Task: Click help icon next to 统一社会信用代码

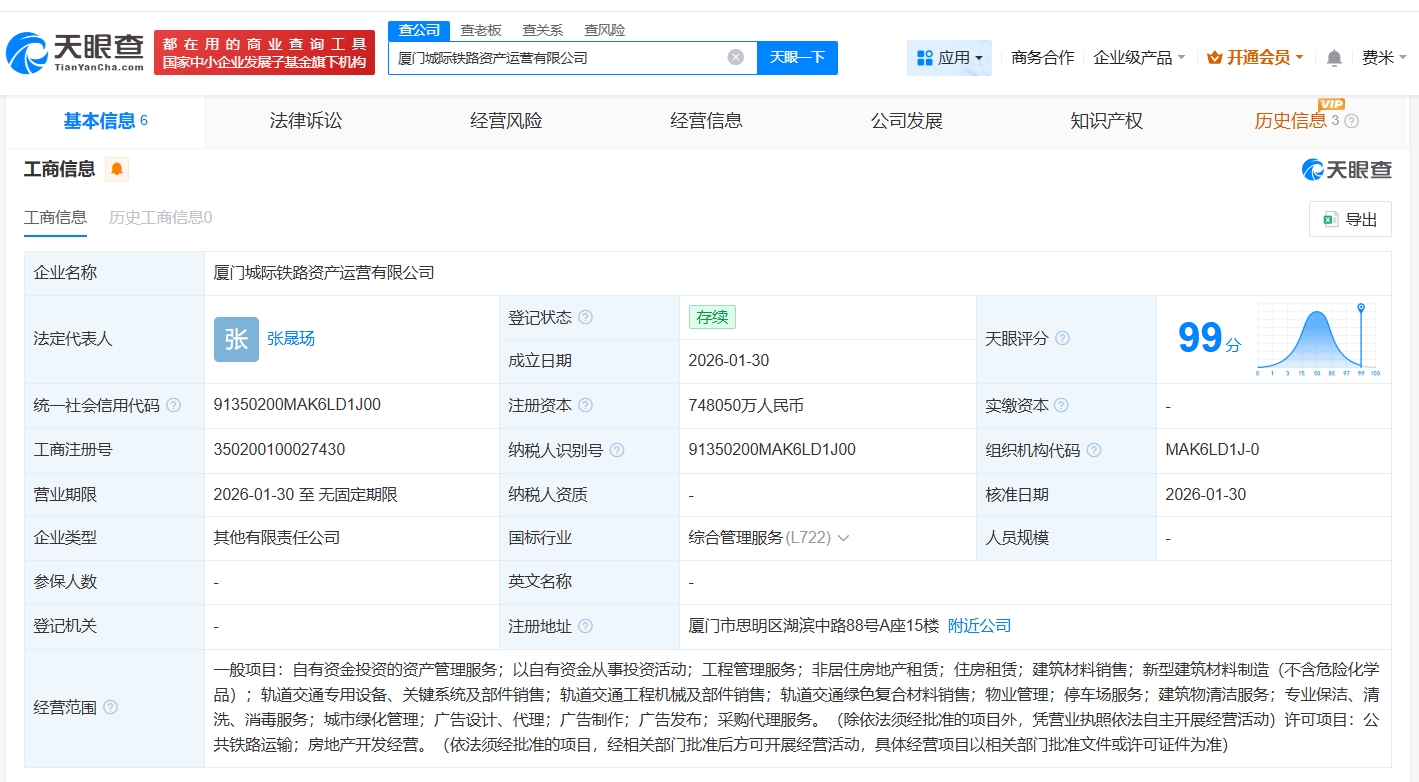Action: click(174, 406)
